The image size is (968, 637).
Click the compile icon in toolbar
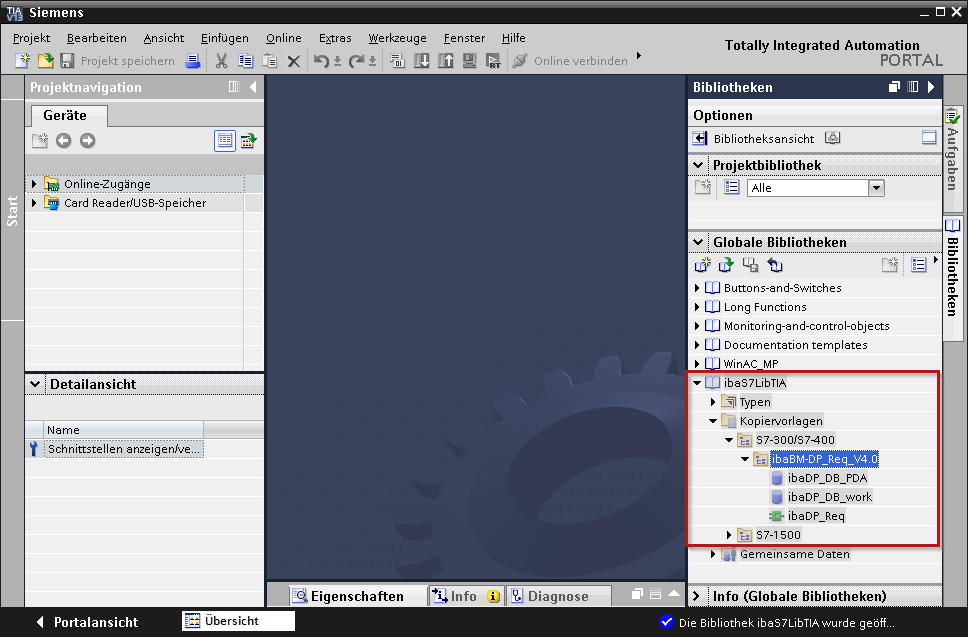pos(398,60)
